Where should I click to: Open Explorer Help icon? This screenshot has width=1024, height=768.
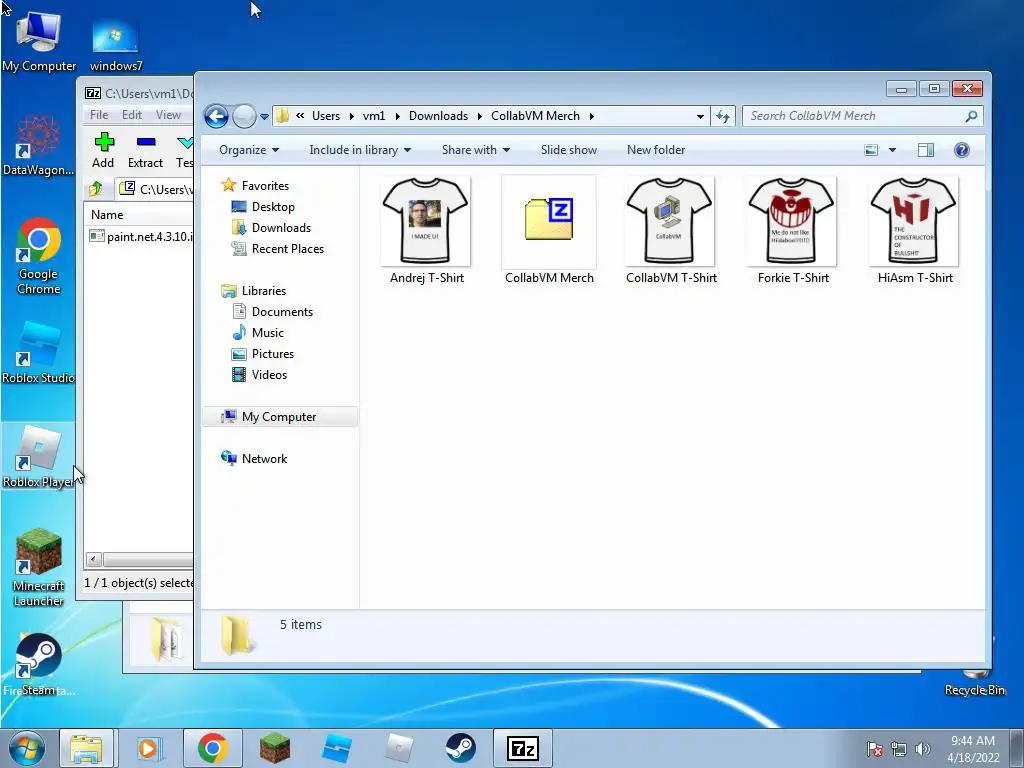pos(961,150)
